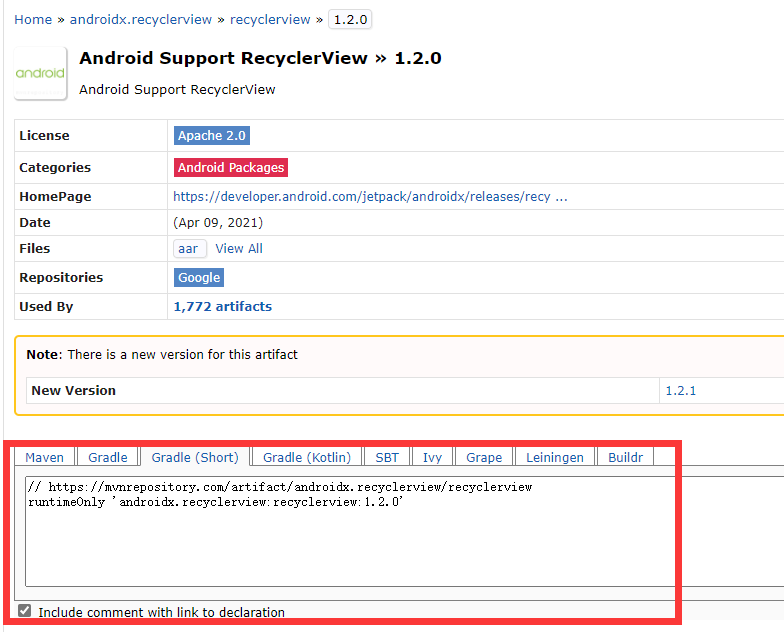Open the Android Packages category tag
Screen dimensions: 784x632
[x=230, y=168]
